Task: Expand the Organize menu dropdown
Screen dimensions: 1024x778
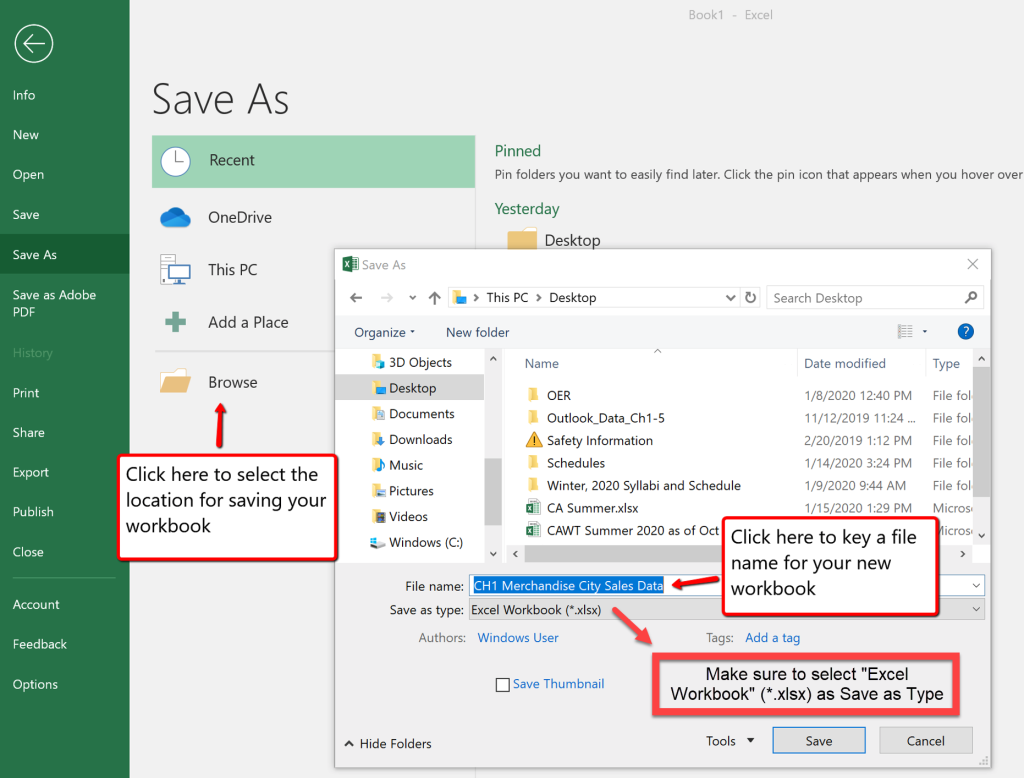Action: (383, 331)
